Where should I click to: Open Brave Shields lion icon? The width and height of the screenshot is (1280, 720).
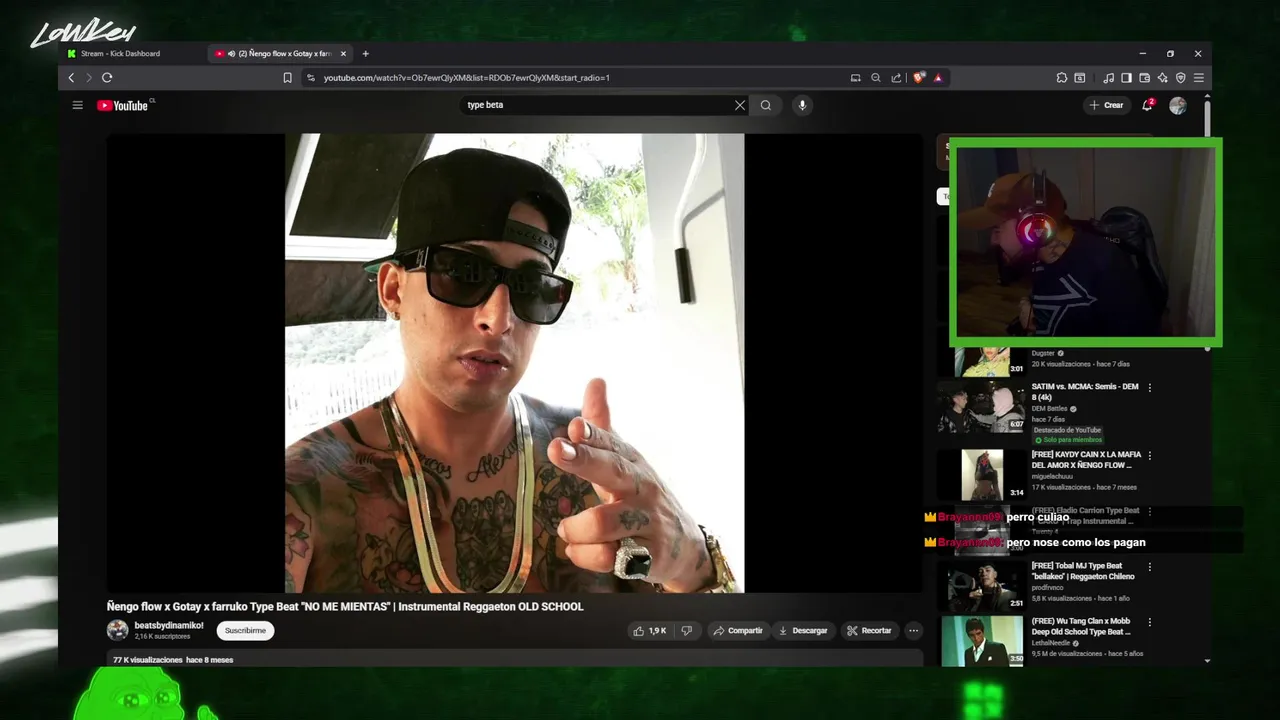click(x=919, y=78)
